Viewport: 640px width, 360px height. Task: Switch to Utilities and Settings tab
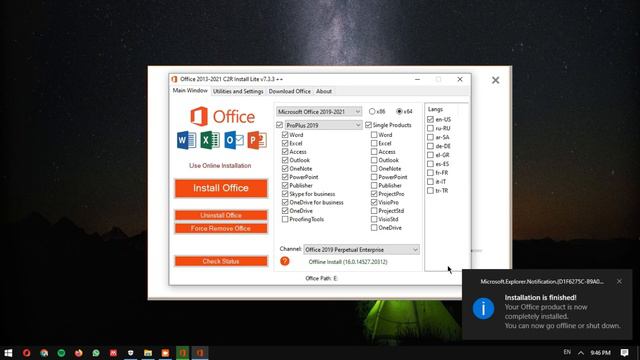(238, 91)
